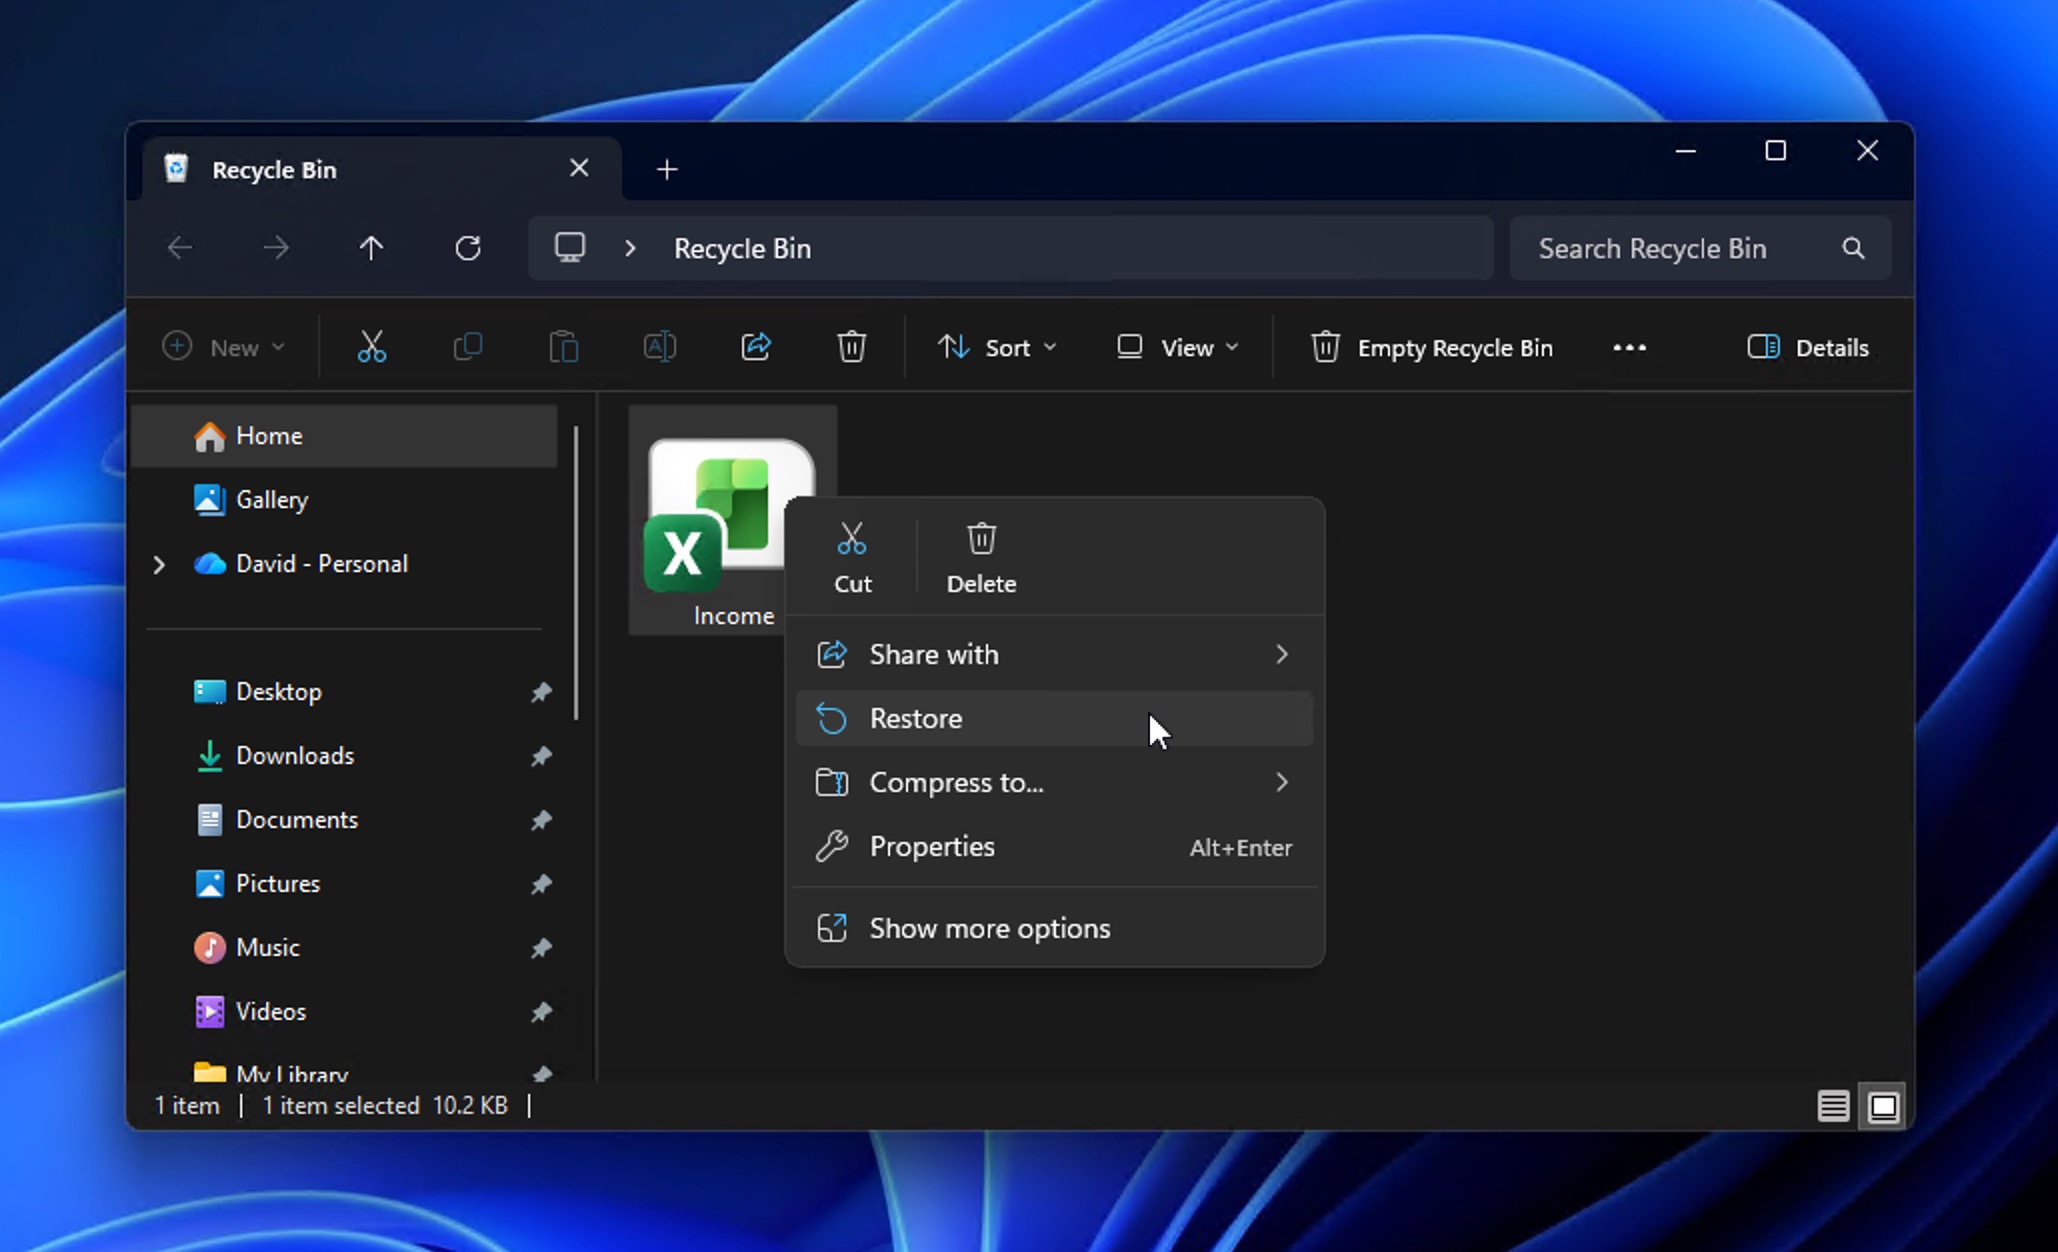
Task: Expand the David - Personal tree node
Action: pos(159,565)
